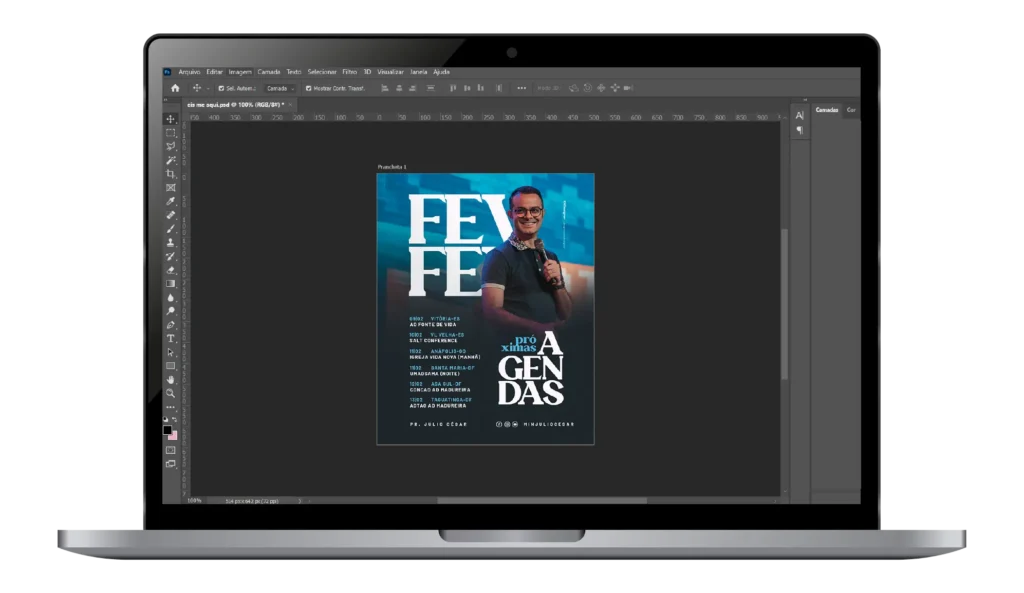The height and width of the screenshot is (593, 1024).
Task: Open the three-dots more align options
Action: coord(521,88)
